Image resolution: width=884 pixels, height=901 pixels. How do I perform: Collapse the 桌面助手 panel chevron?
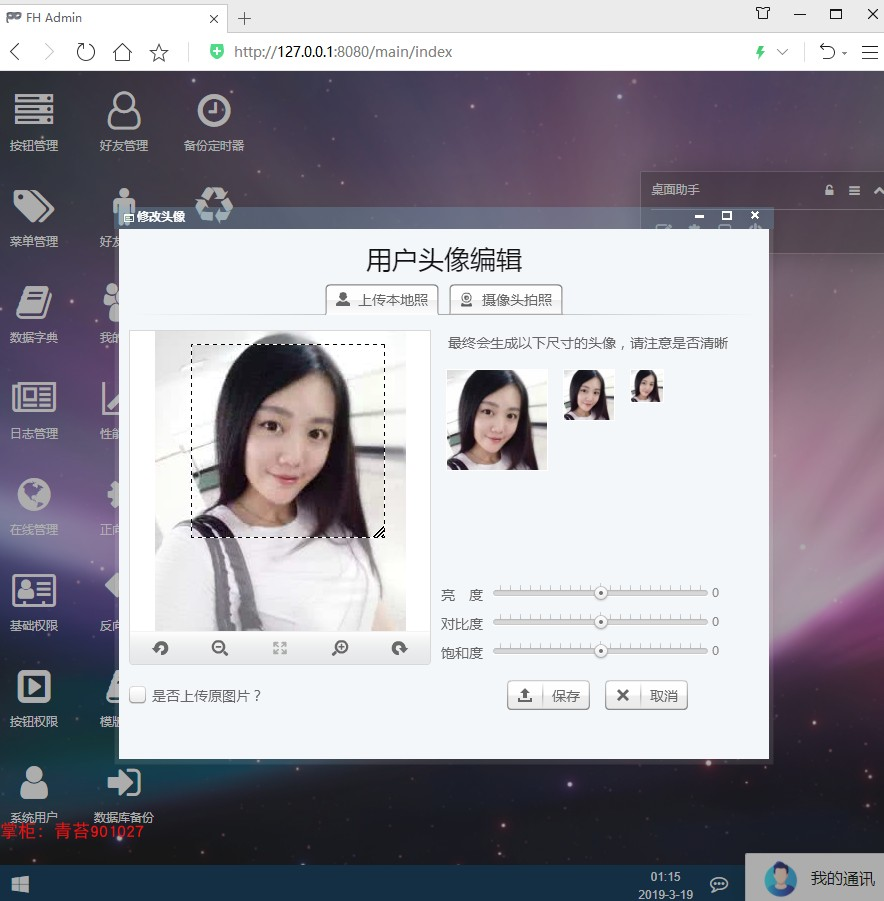pyautogui.click(x=878, y=190)
